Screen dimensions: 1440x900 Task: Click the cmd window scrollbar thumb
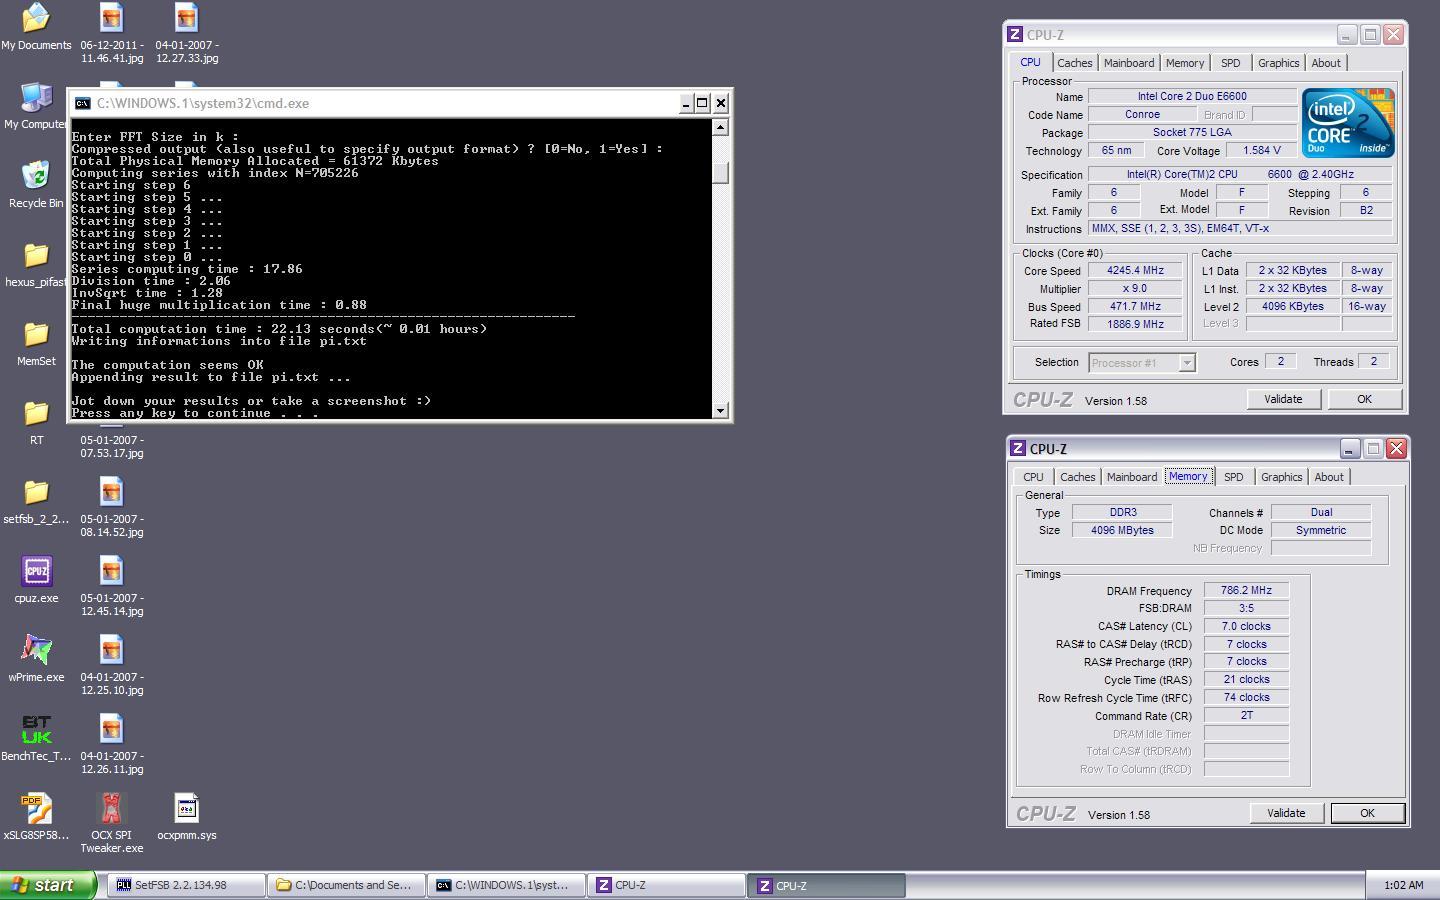pyautogui.click(x=720, y=171)
